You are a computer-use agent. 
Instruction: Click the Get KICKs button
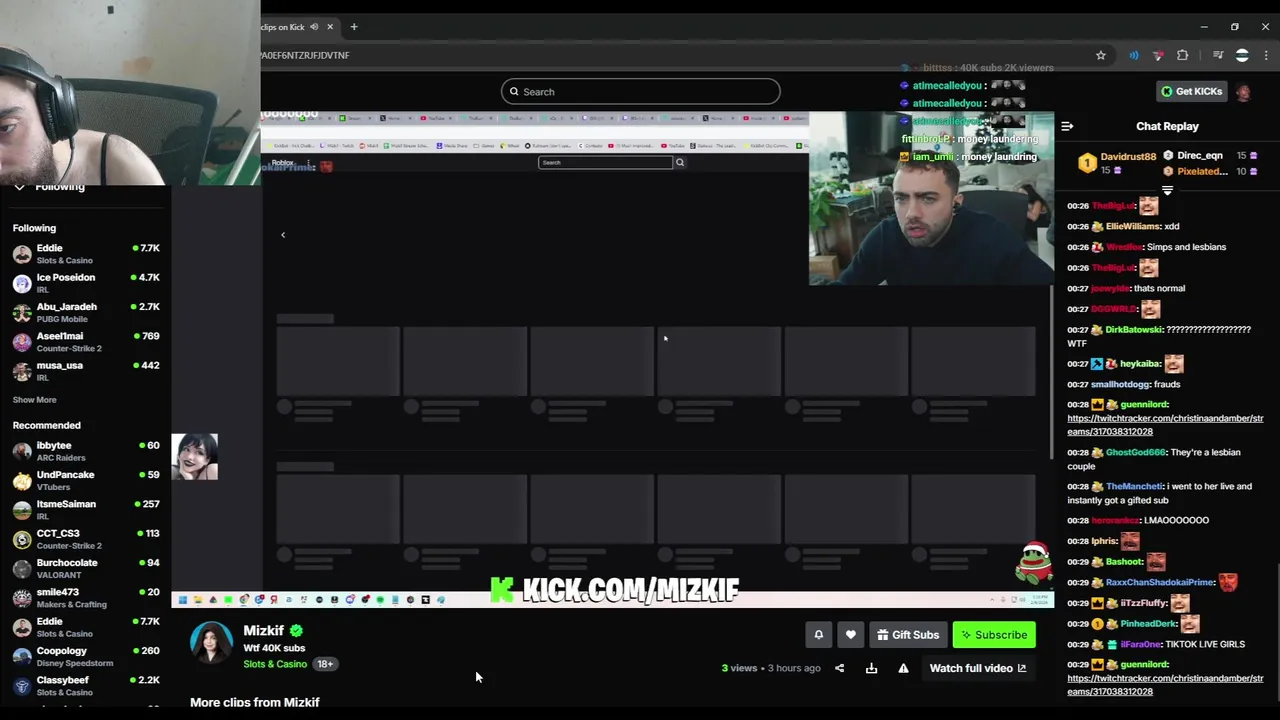point(1191,91)
